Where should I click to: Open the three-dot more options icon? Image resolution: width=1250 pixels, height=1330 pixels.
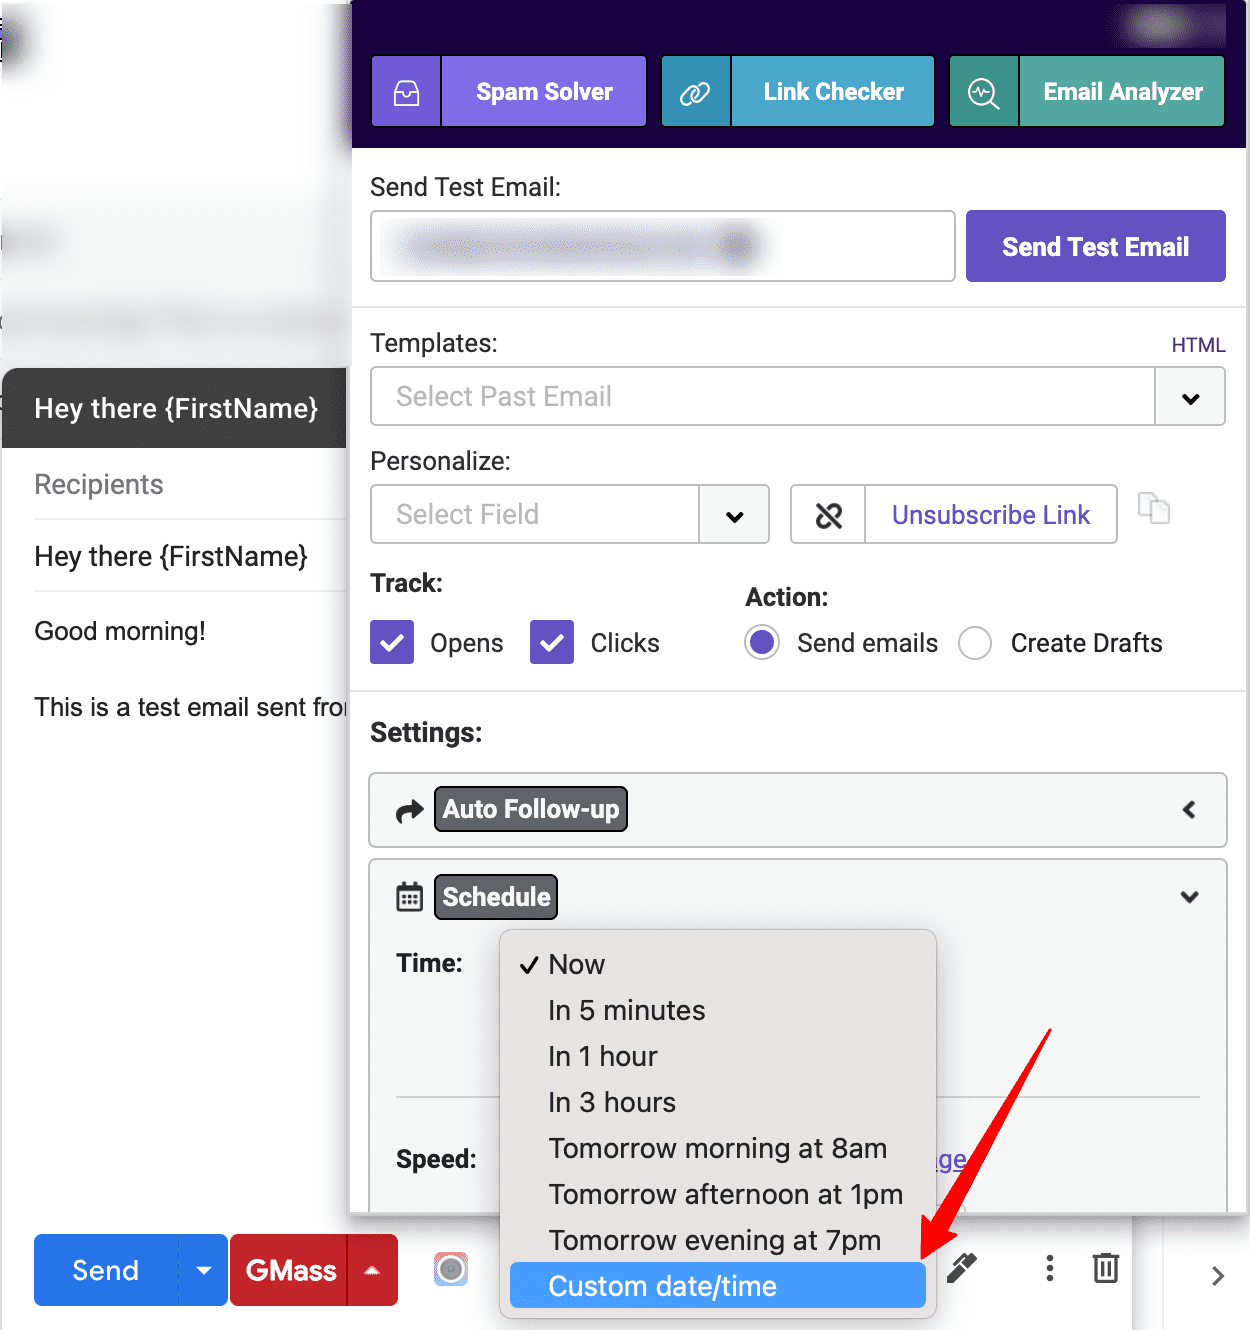coord(1049,1268)
